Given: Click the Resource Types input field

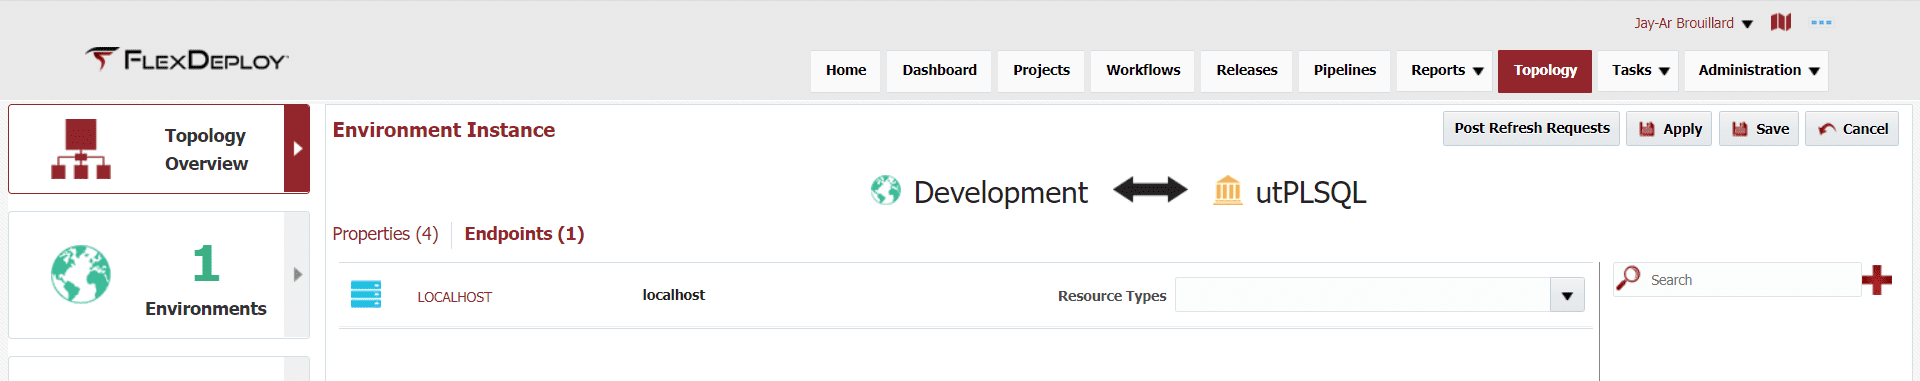Looking at the screenshot, I should (x=1362, y=295).
